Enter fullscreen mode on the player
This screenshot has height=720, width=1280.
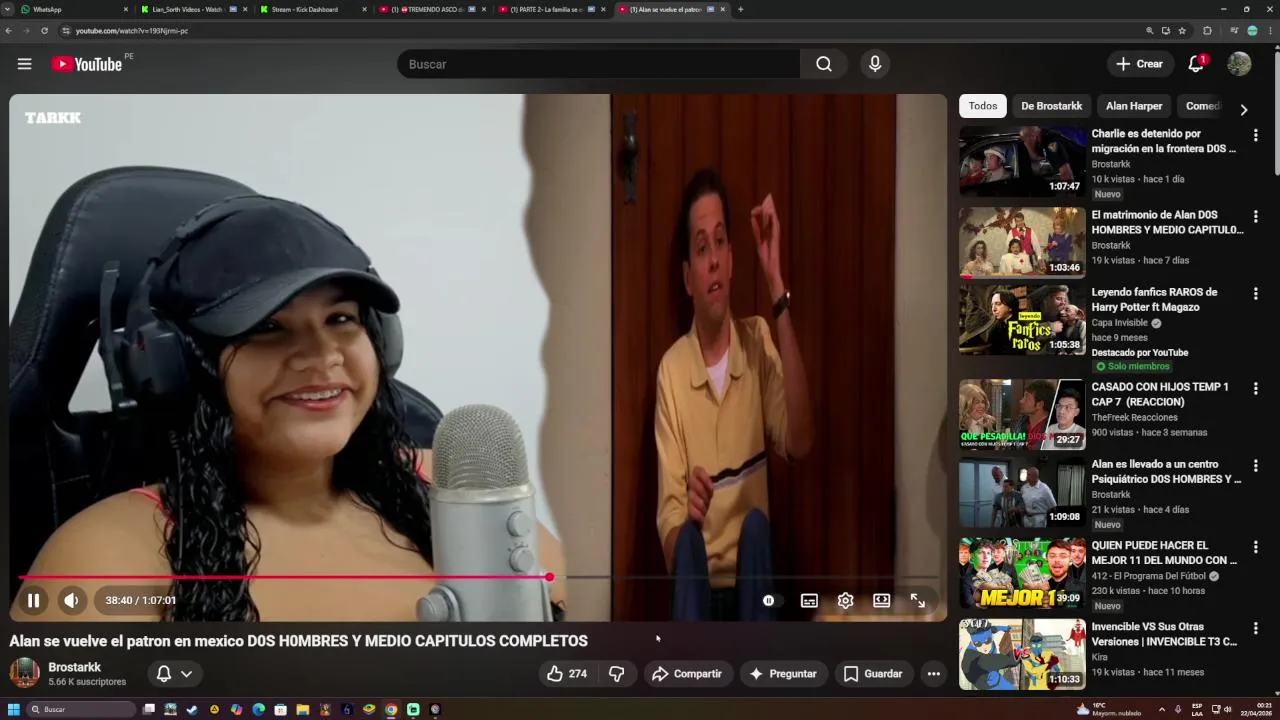click(917, 600)
